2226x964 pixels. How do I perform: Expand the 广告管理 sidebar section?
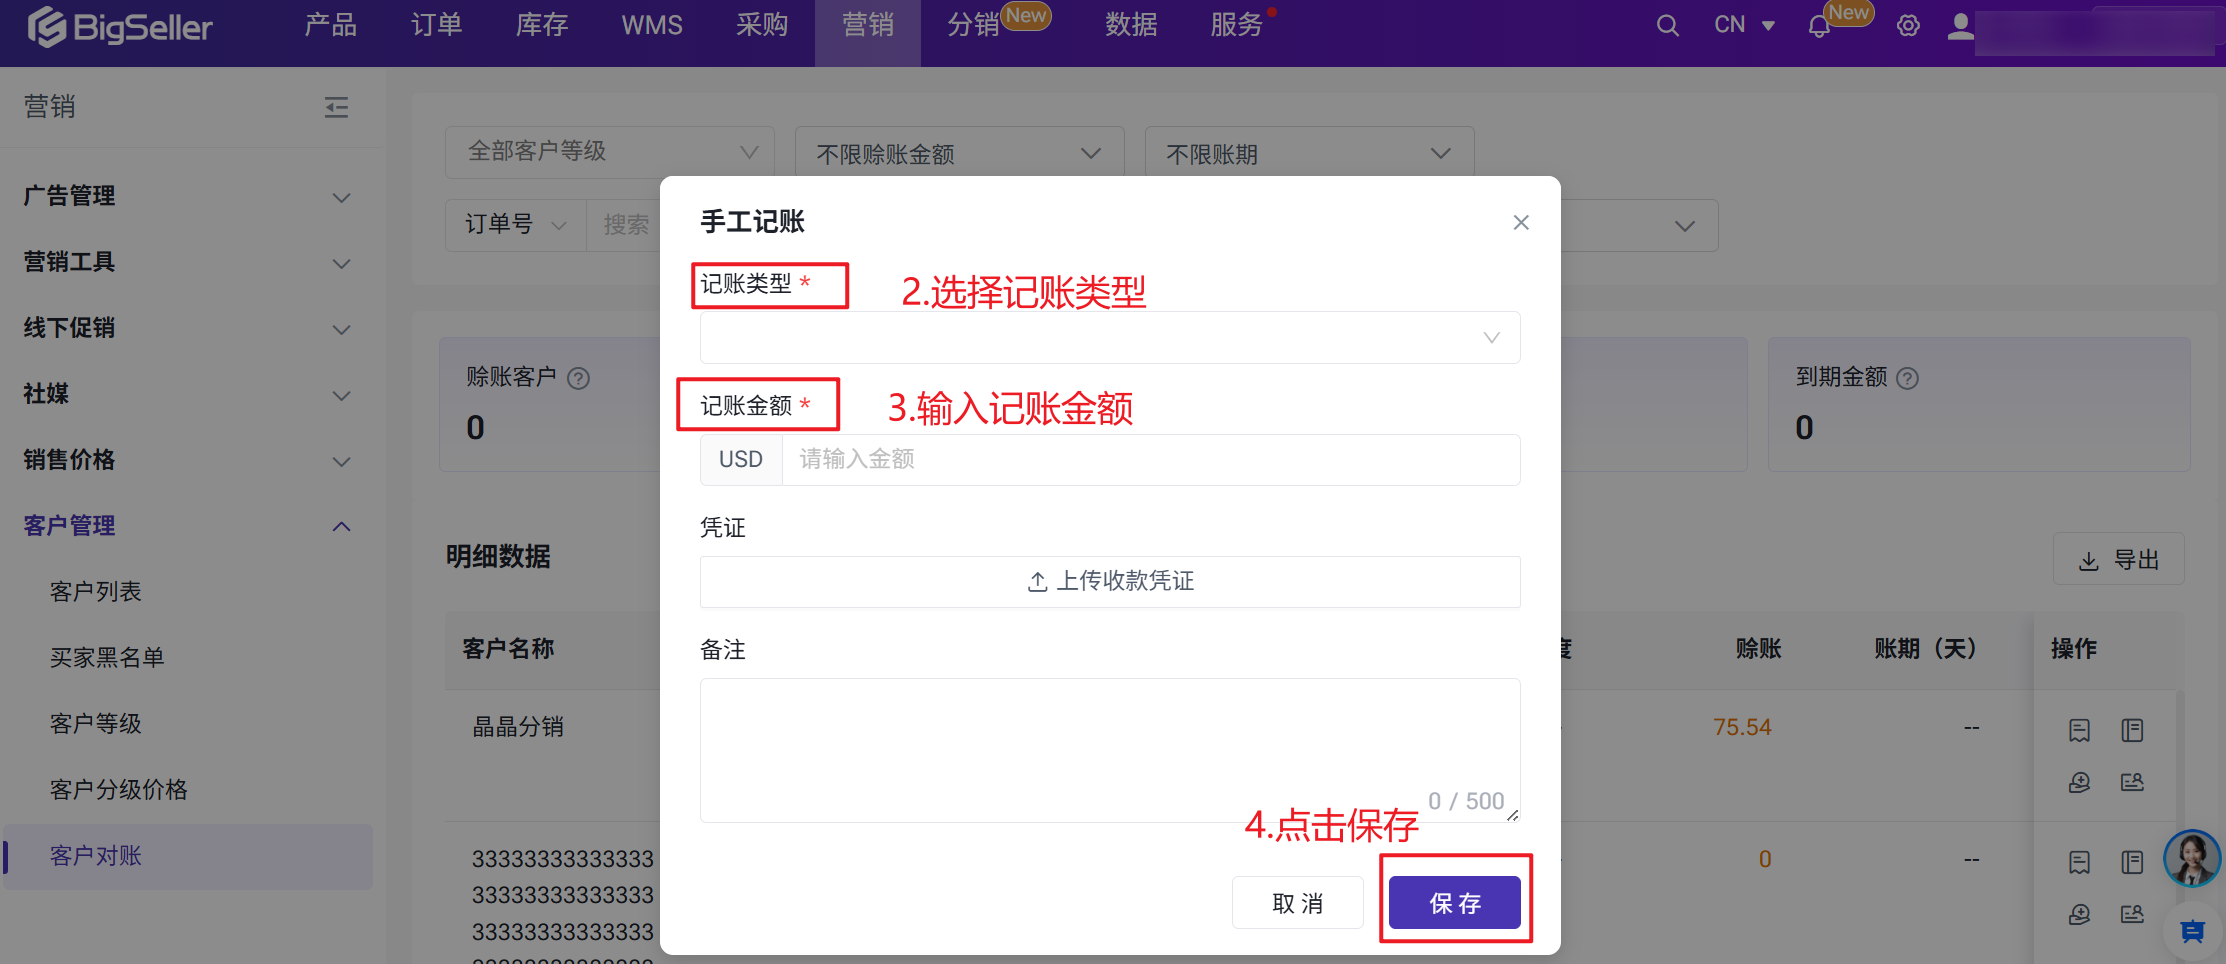pyautogui.click(x=188, y=196)
